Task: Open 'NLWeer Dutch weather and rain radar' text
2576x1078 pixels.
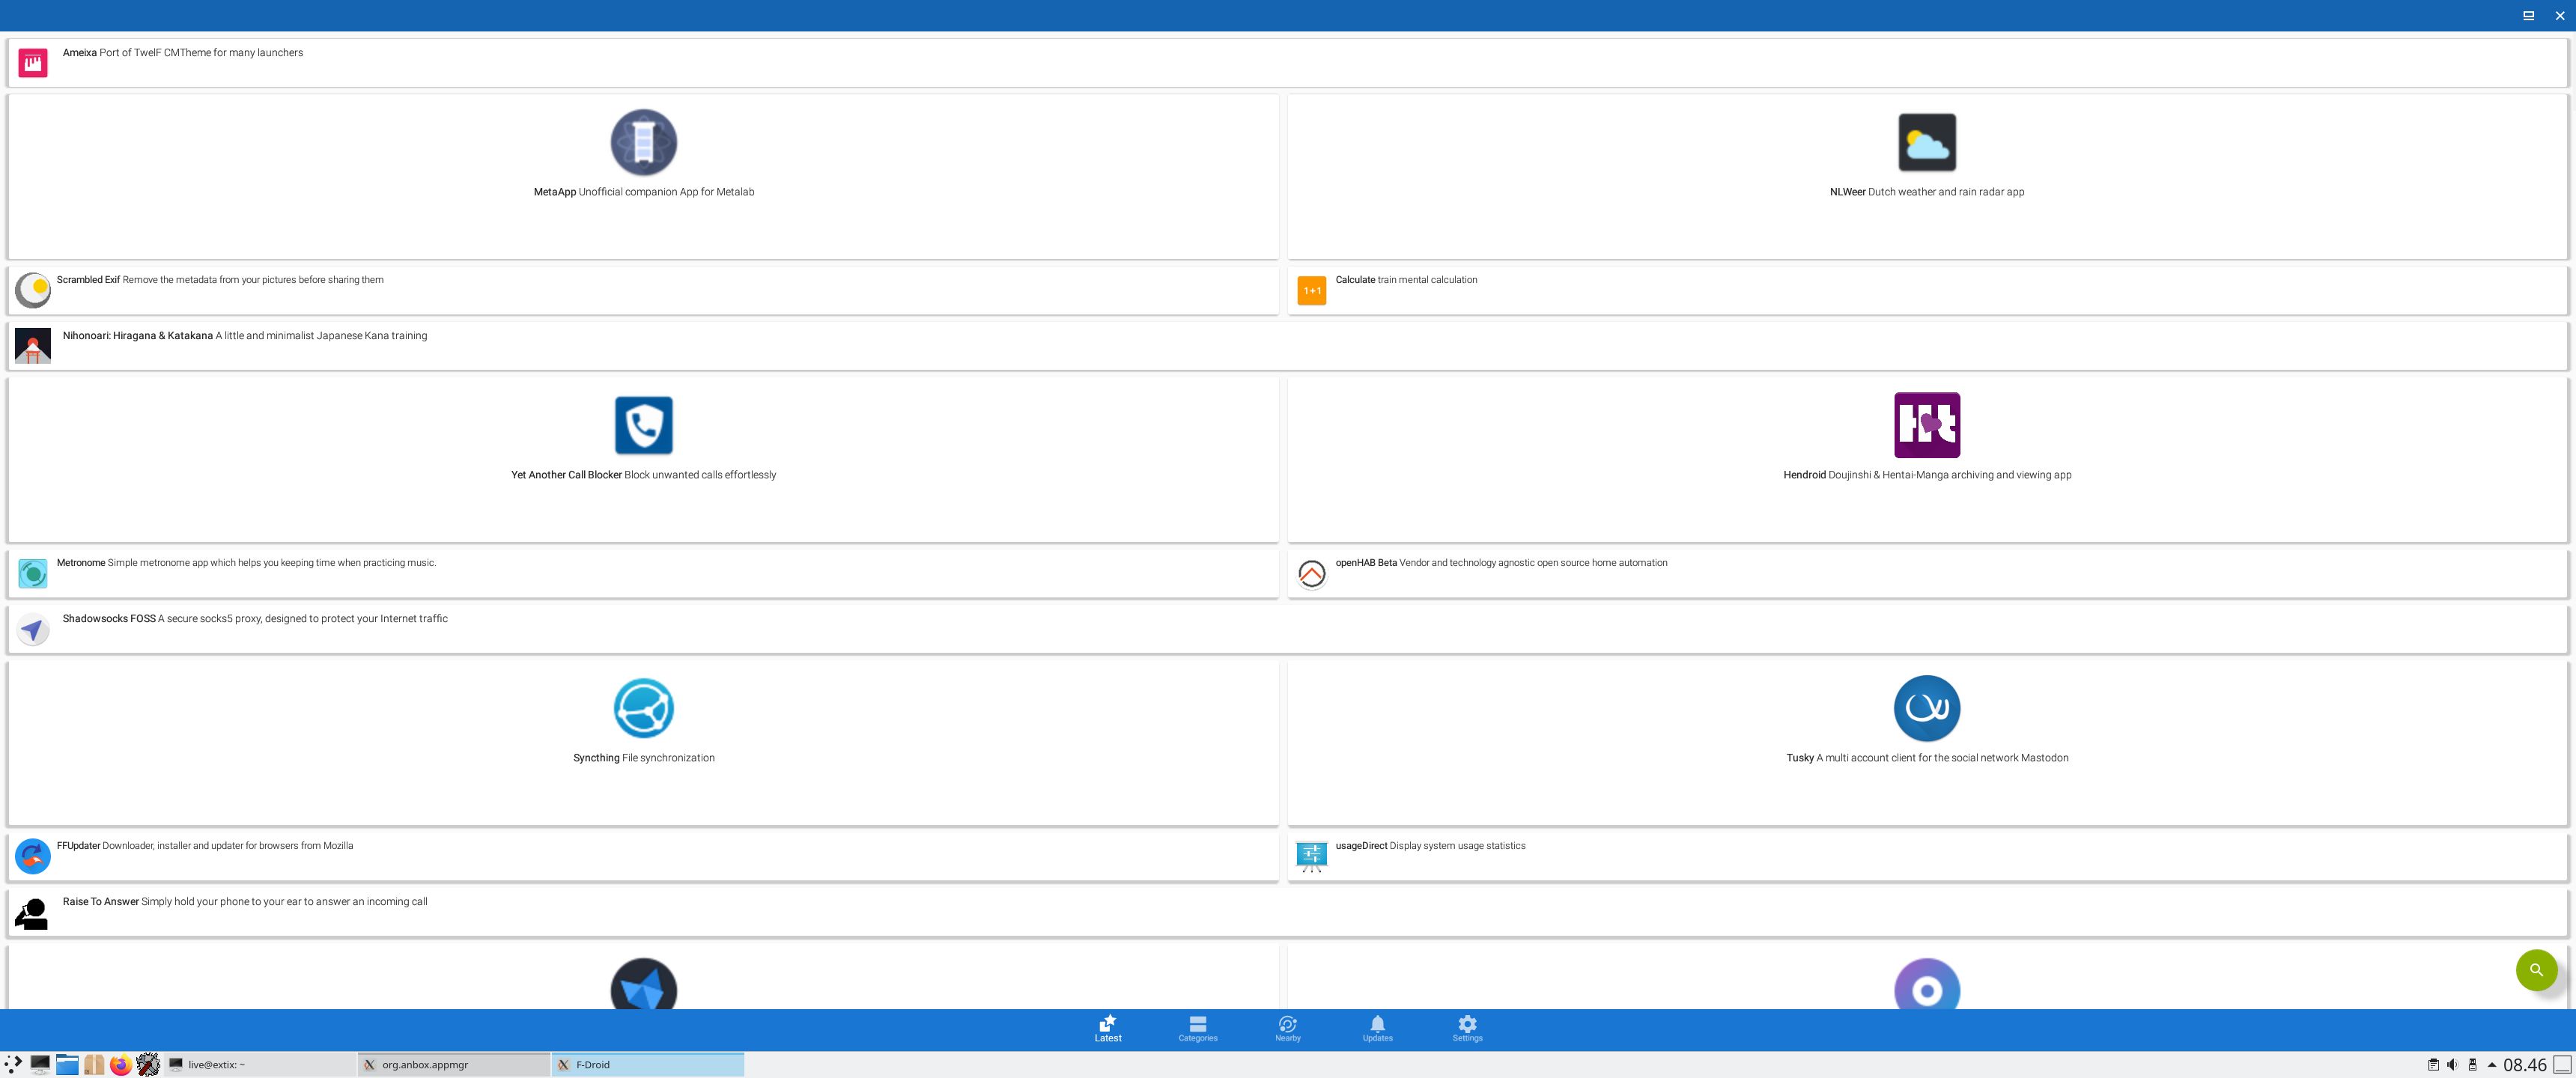Action: (x=1926, y=192)
